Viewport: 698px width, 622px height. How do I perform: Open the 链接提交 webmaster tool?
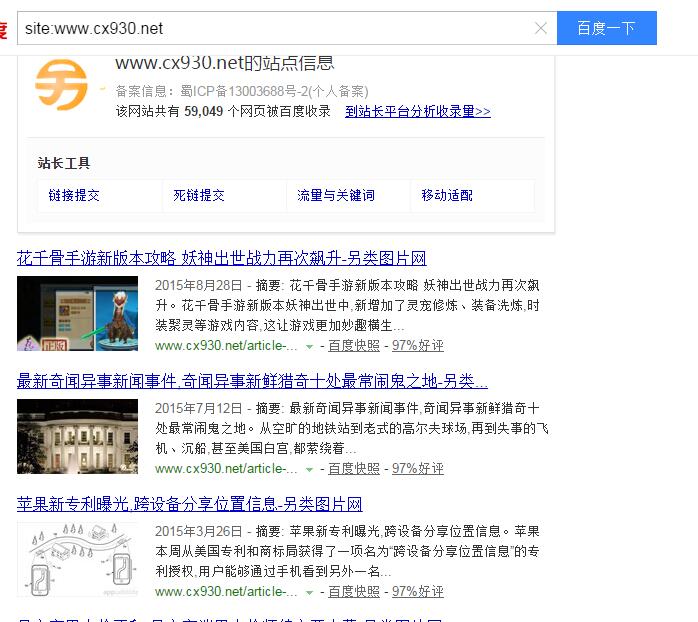(x=74, y=195)
